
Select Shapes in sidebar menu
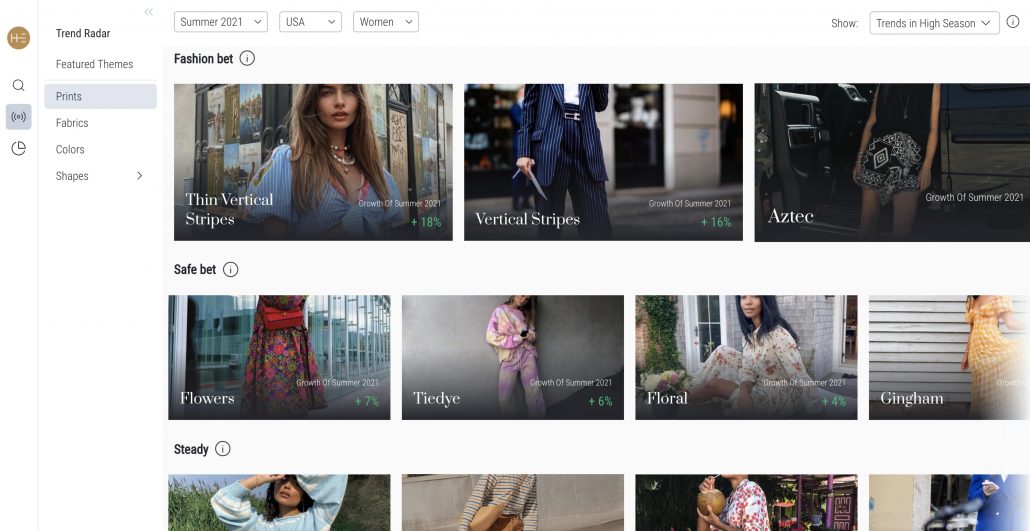pos(72,175)
